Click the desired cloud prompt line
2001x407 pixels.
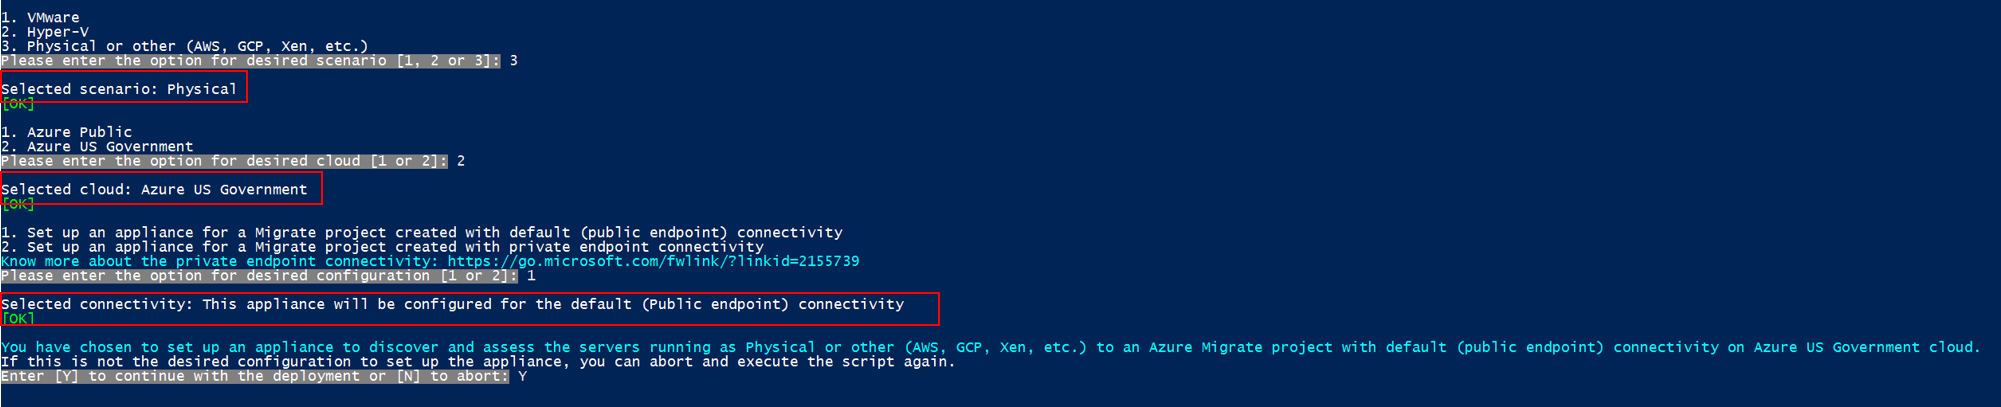point(224,161)
